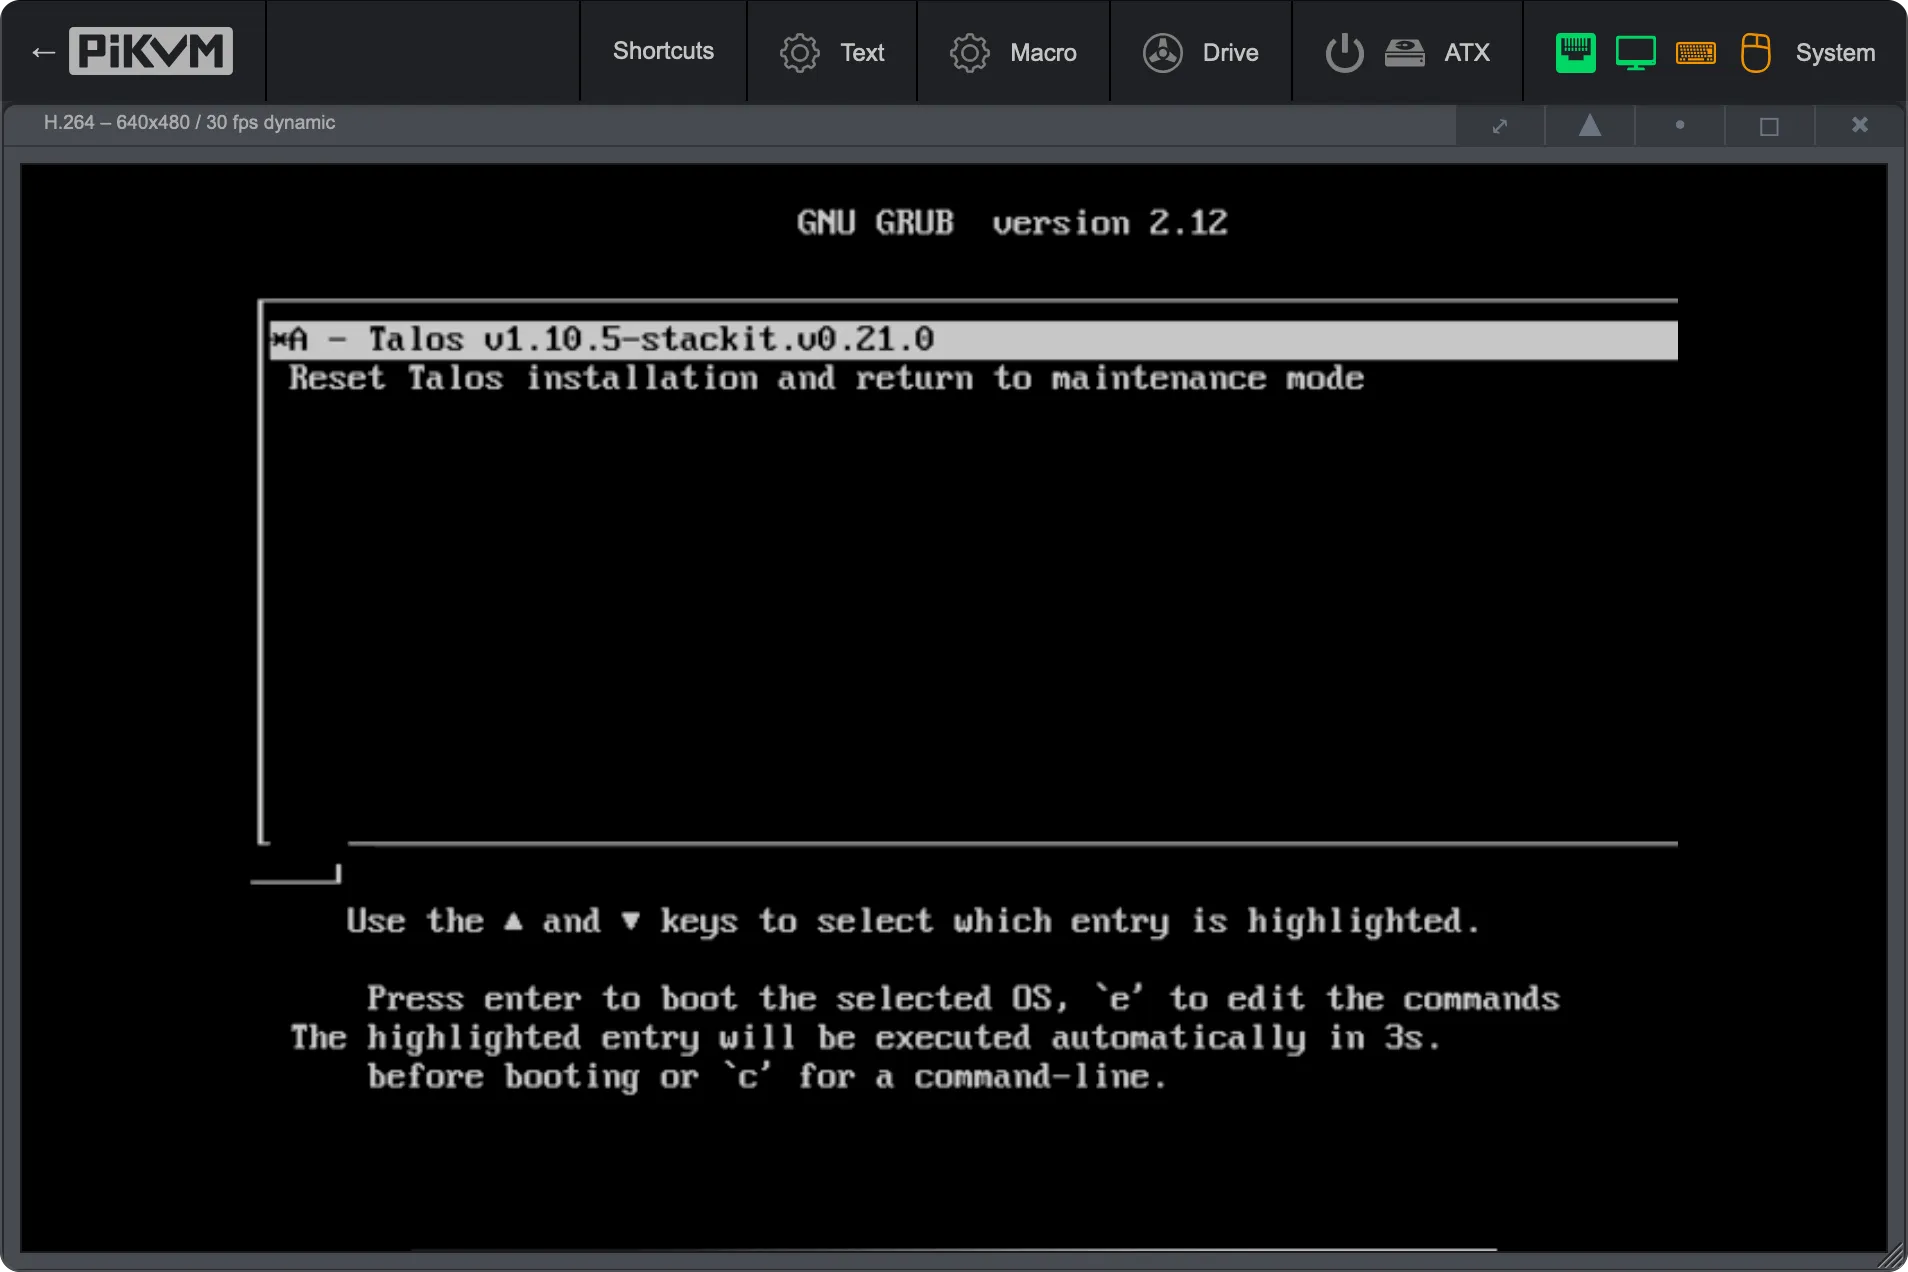Viewport: 1908px width, 1272px height.
Task: Click the fullscreen expand arrow on stream bar
Action: [1500, 125]
